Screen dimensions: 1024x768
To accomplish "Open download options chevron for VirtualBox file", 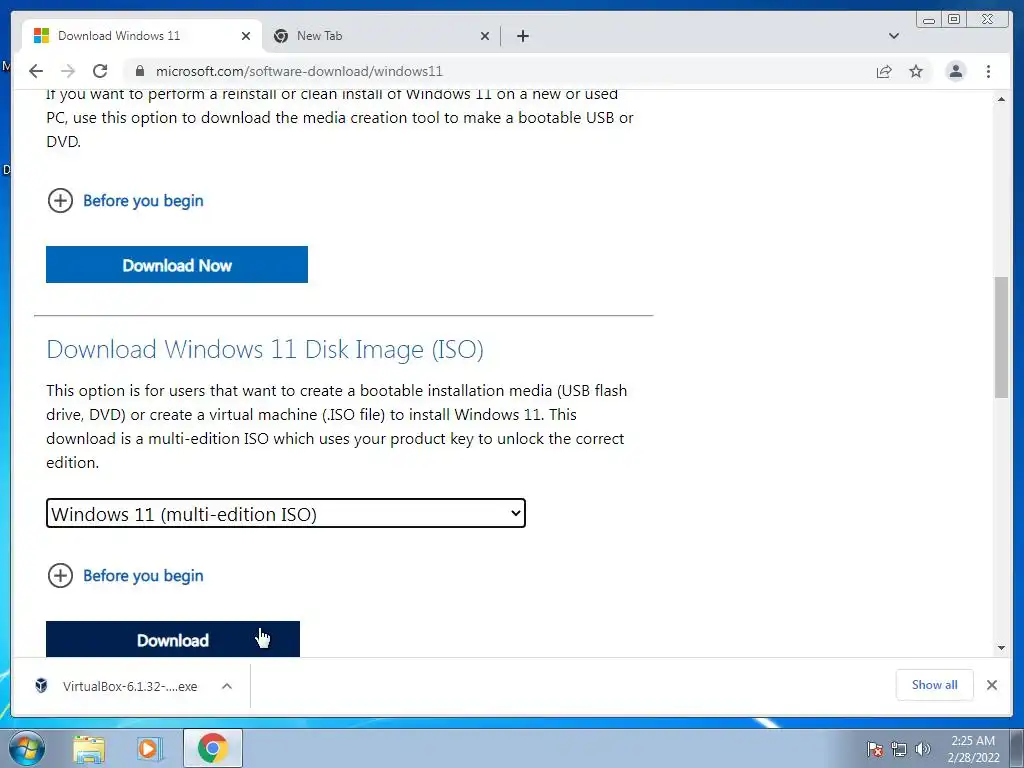I will point(227,686).
